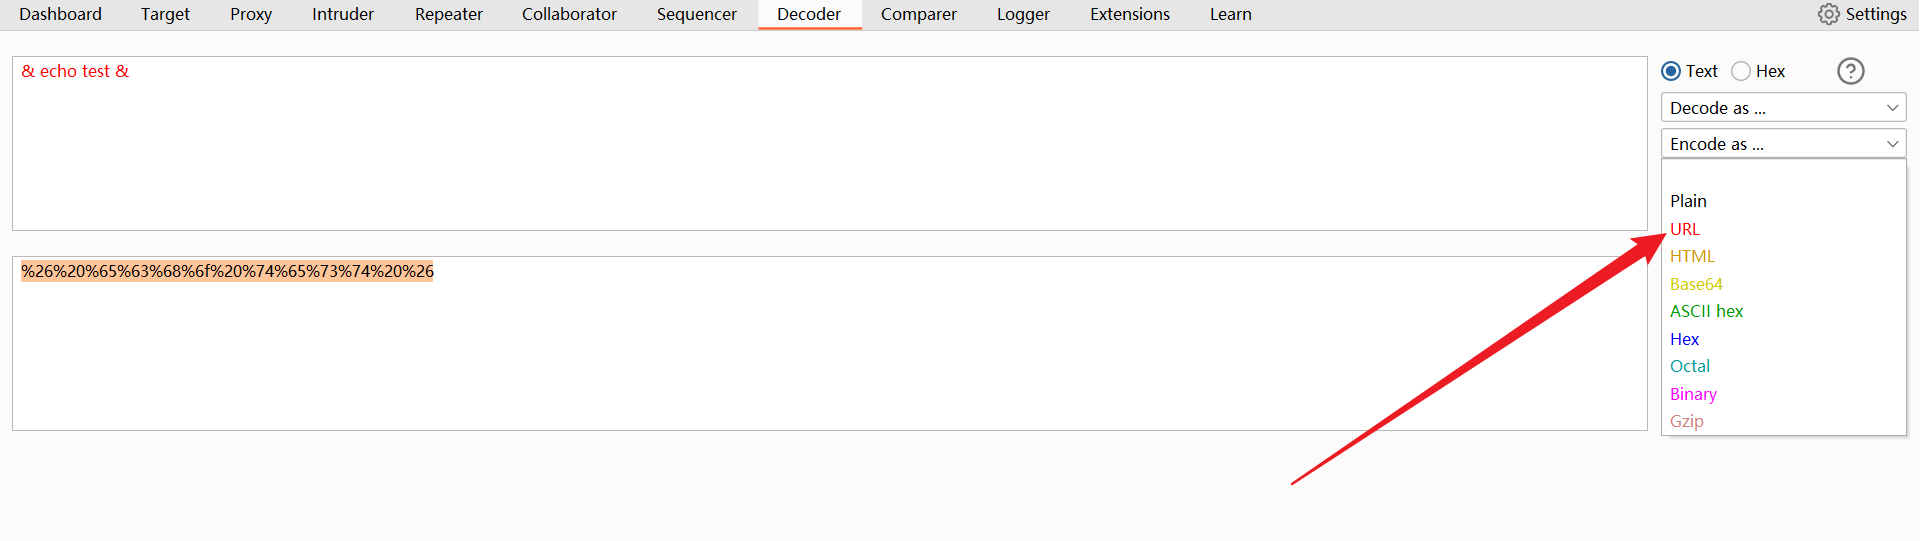The height and width of the screenshot is (541, 1920).
Task: Collapse the 'Encode as ...' dropdown
Action: (1783, 144)
